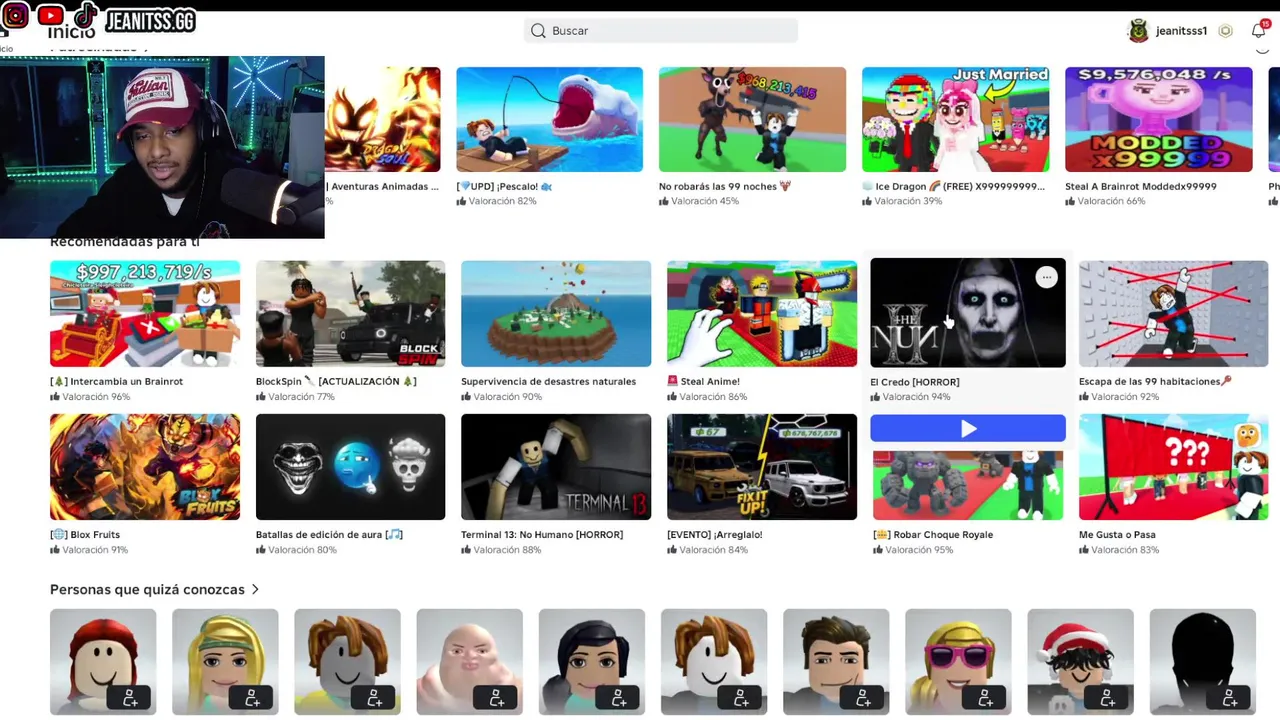Open Robar Choque Royale title
This screenshot has height=720, width=1280.
933,535
